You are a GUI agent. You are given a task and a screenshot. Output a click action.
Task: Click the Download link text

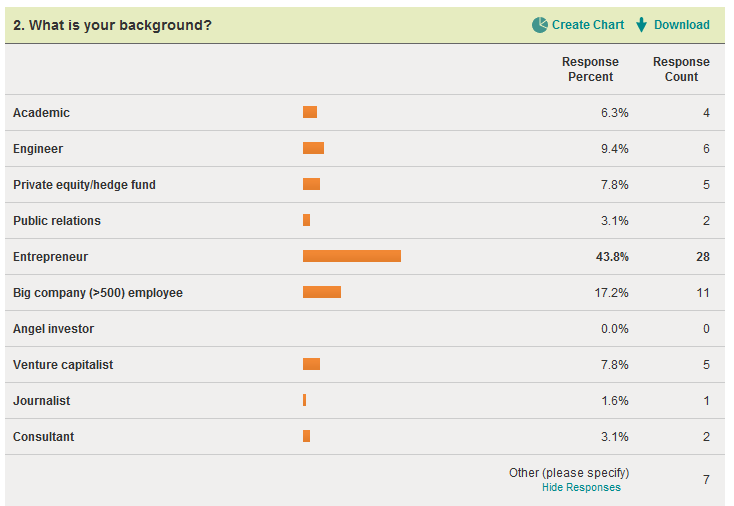[x=681, y=25]
